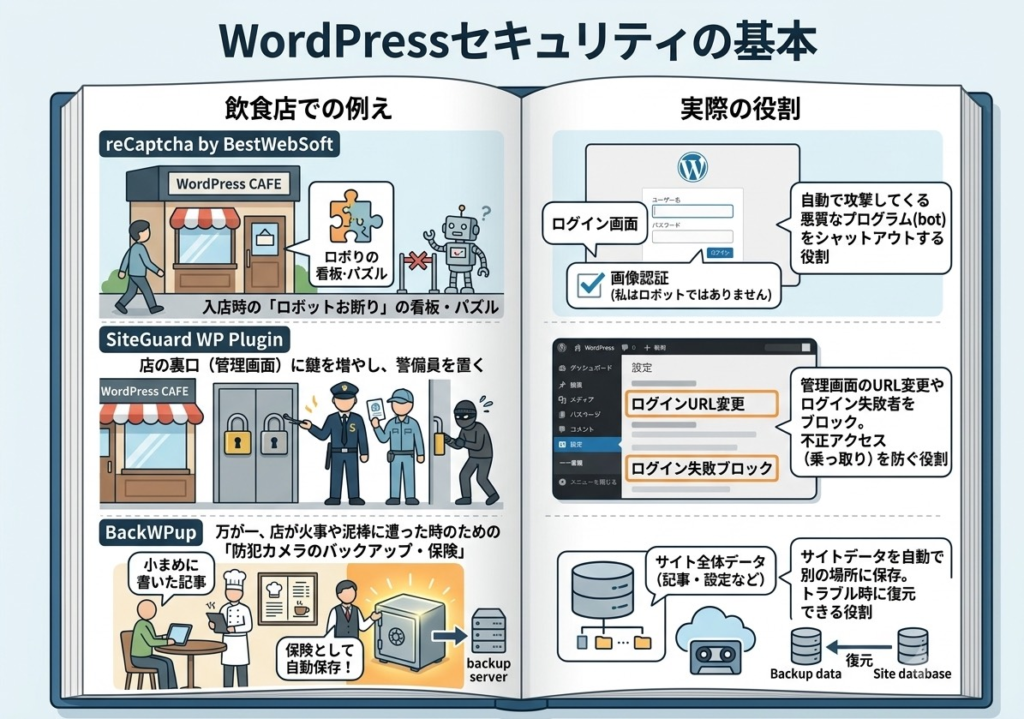The height and width of the screenshot is (719, 1024).
Task: Click the backup server text label
Action: pyautogui.click(x=488, y=670)
